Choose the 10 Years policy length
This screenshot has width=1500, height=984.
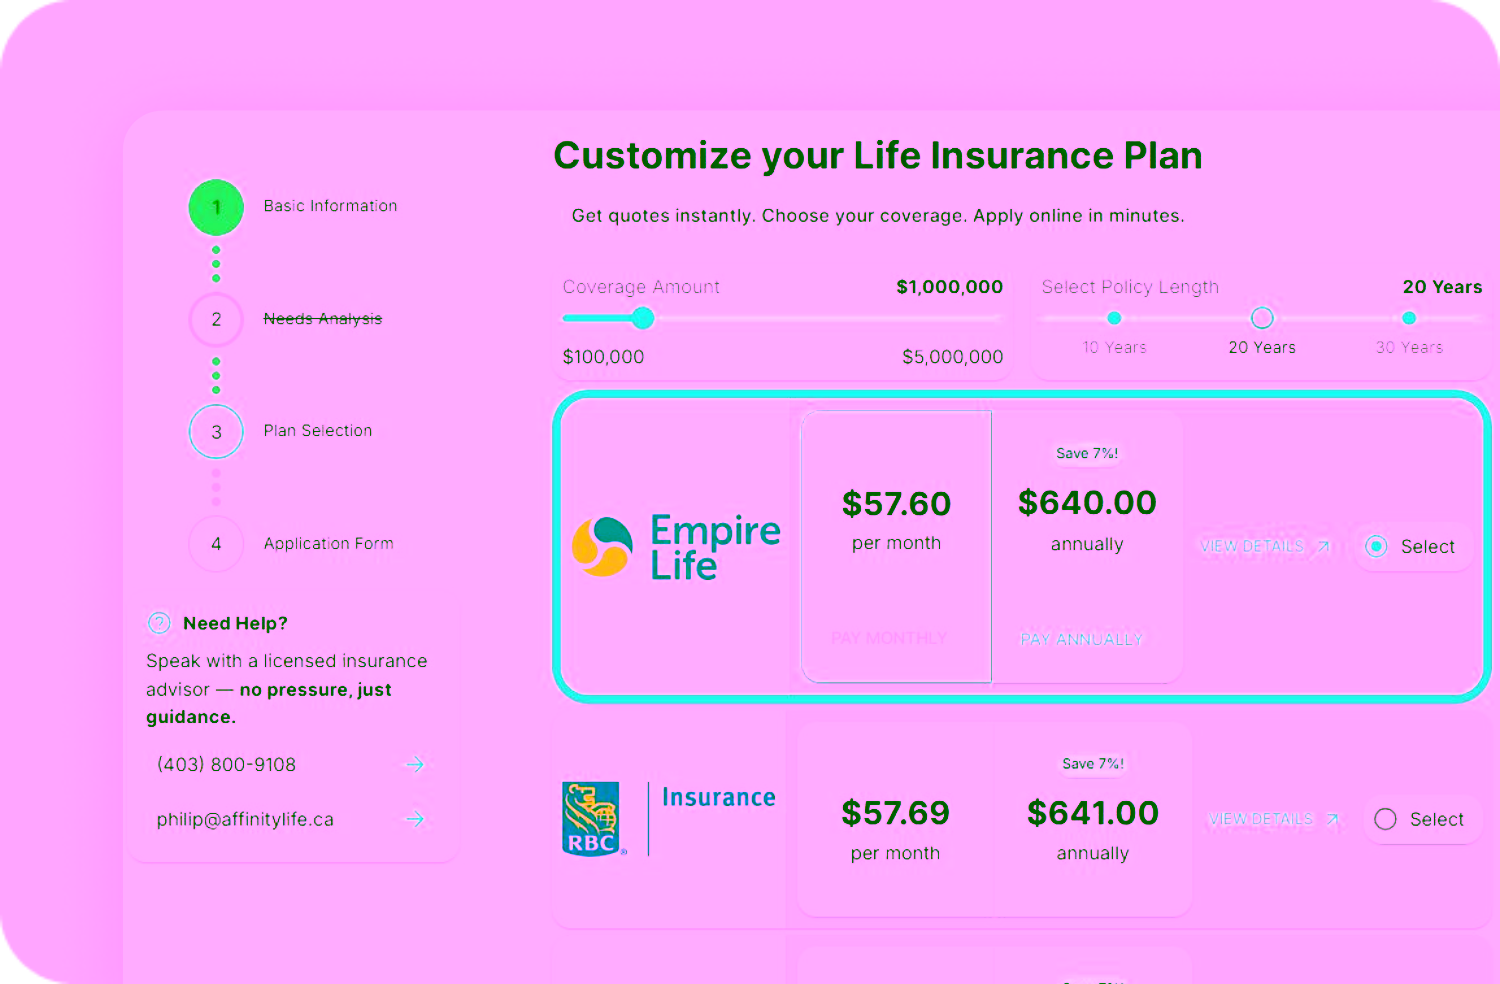(x=1114, y=318)
